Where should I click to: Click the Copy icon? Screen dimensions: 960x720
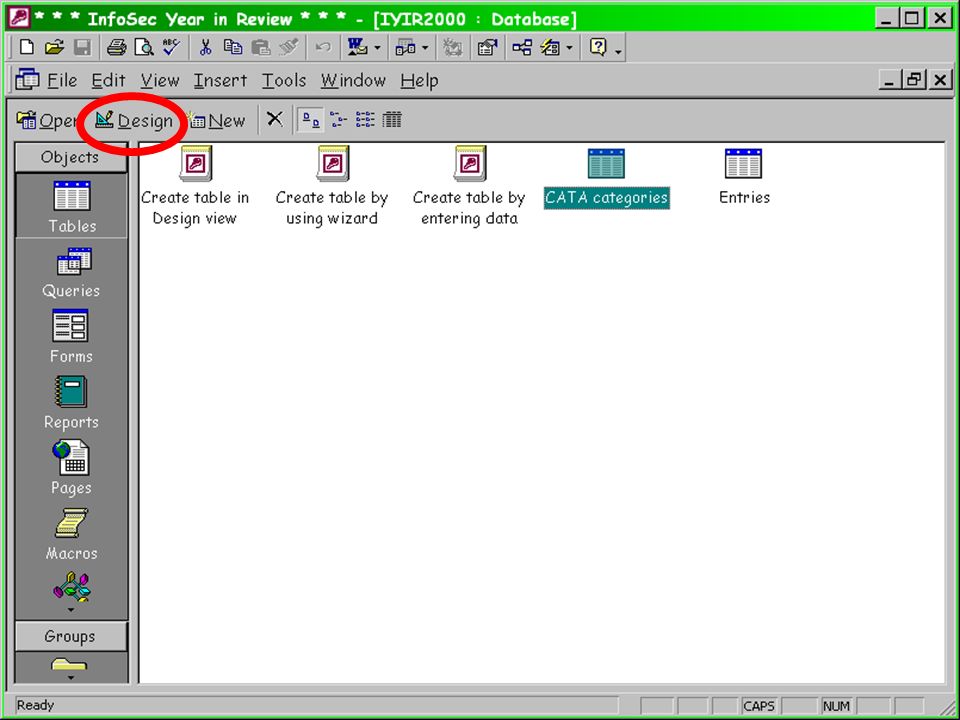[x=233, y=47]
